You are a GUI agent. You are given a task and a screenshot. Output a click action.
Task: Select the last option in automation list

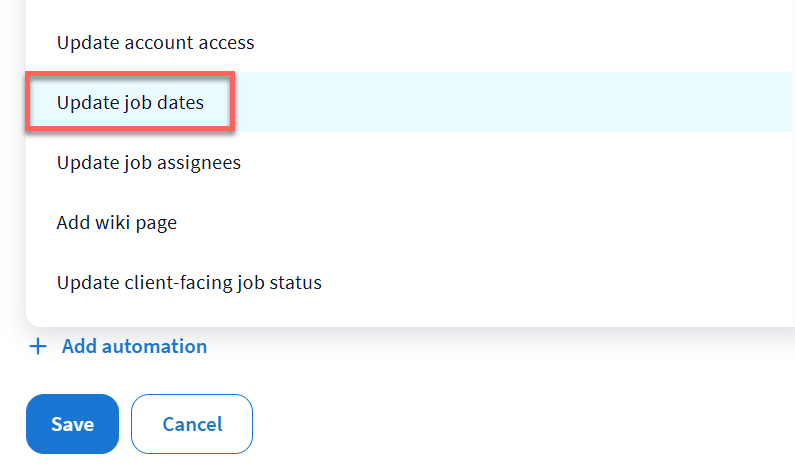[189, 282]
